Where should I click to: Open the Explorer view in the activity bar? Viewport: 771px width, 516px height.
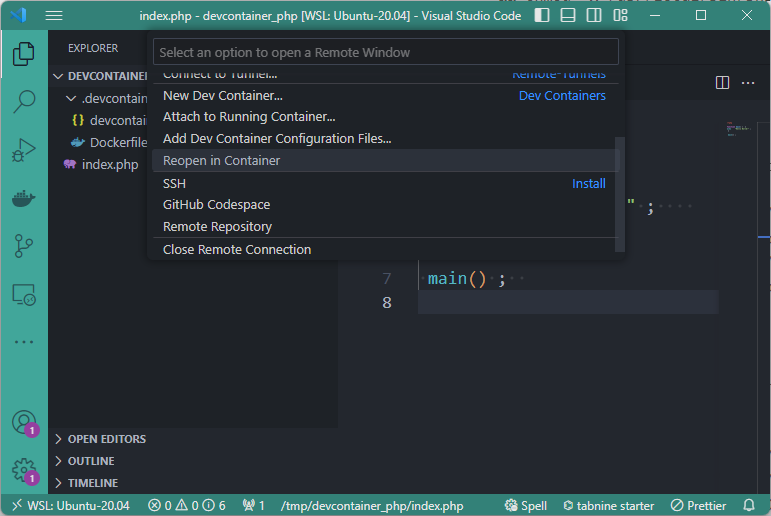(x=24, y=54)
